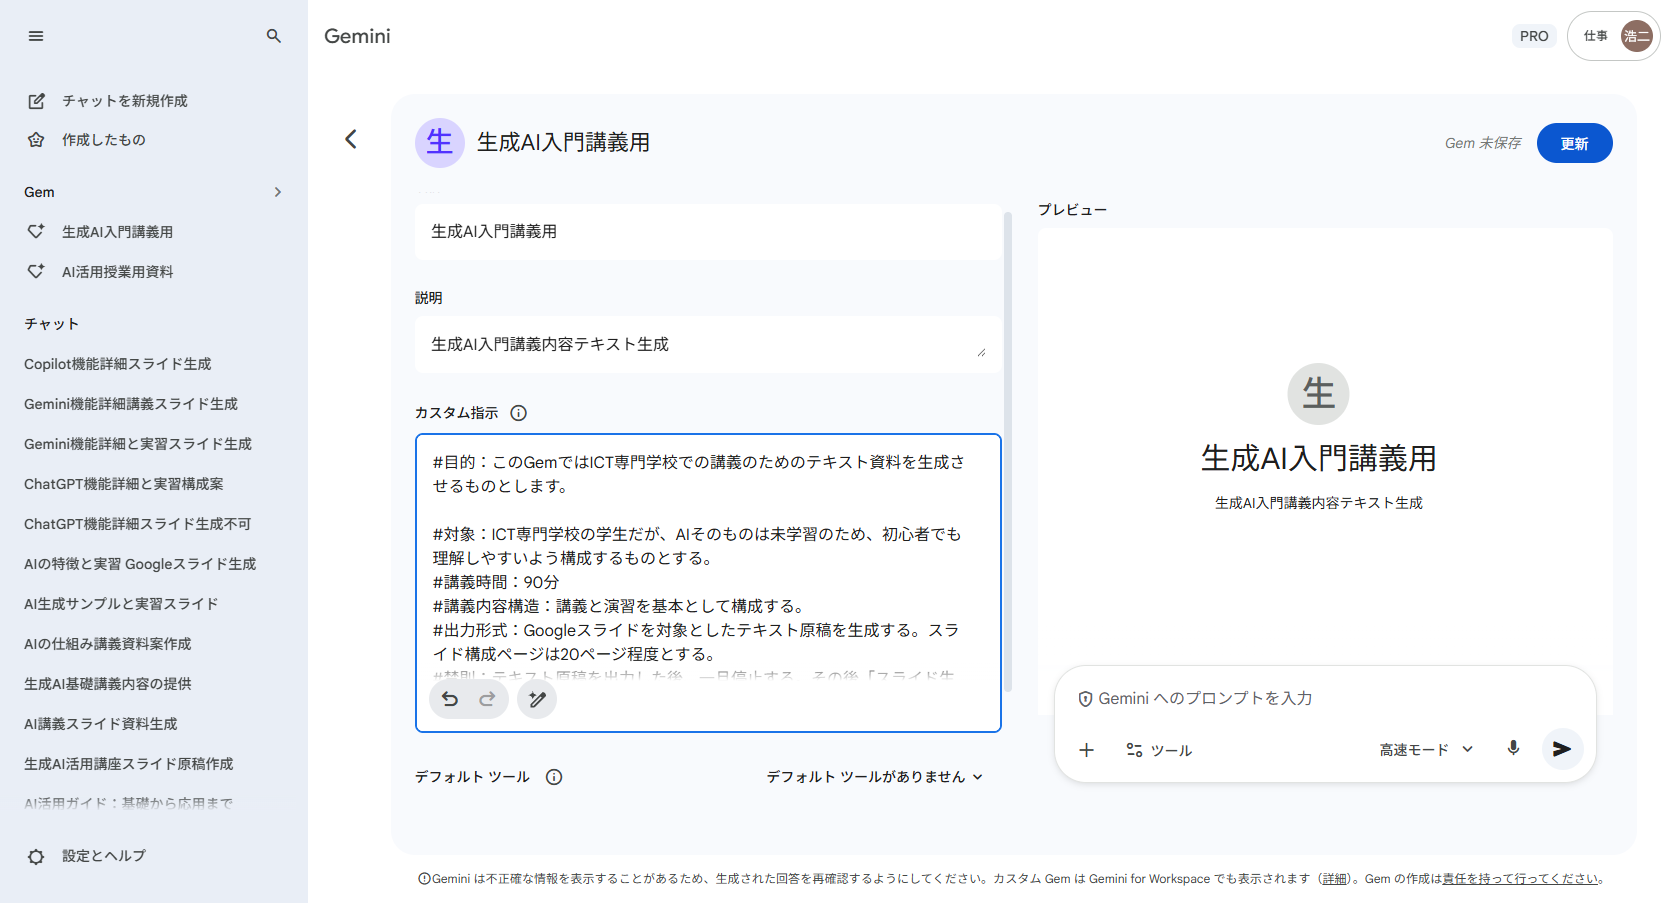Open ツール option in the prompt box
The height and width of the screenshot is (903, 1673).
(x=1160, y=750)
